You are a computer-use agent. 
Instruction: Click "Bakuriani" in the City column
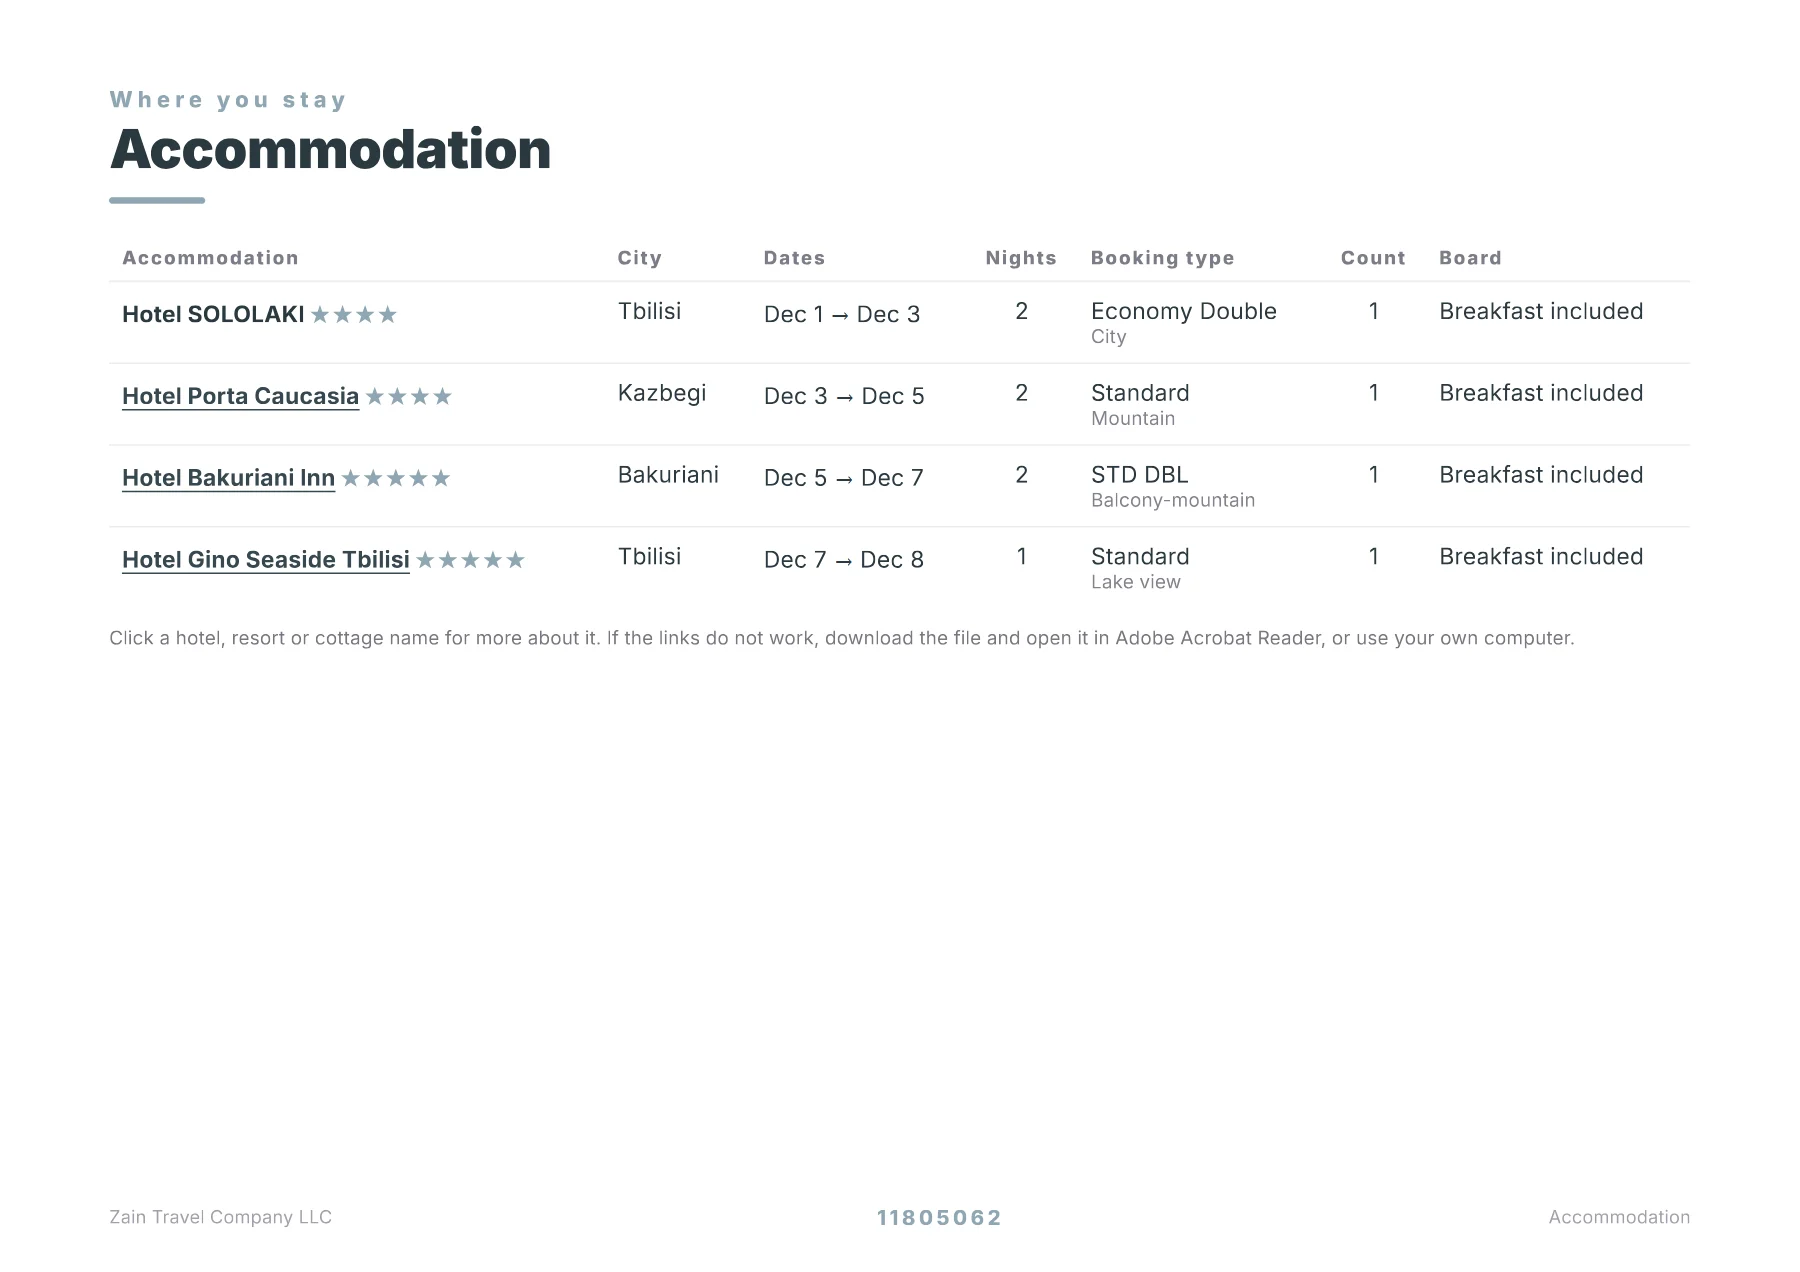coord(668,475)
